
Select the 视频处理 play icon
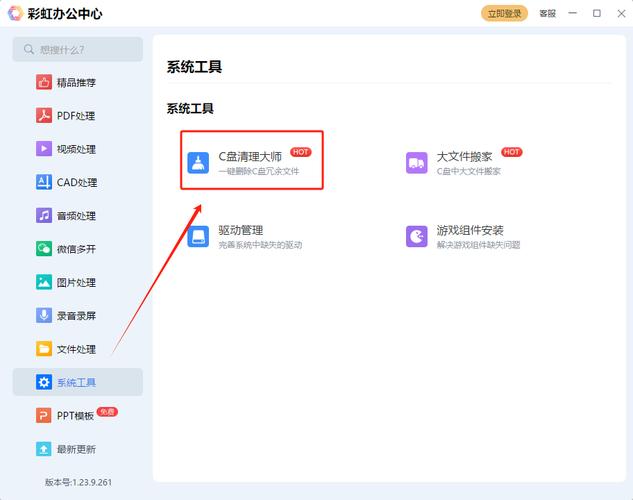click(44, 149)
